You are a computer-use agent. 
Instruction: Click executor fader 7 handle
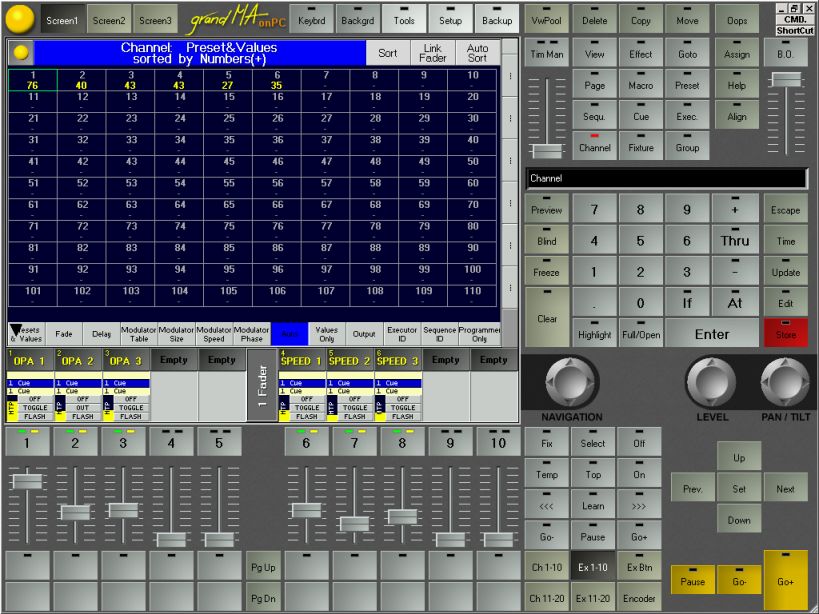coord(355,523)
